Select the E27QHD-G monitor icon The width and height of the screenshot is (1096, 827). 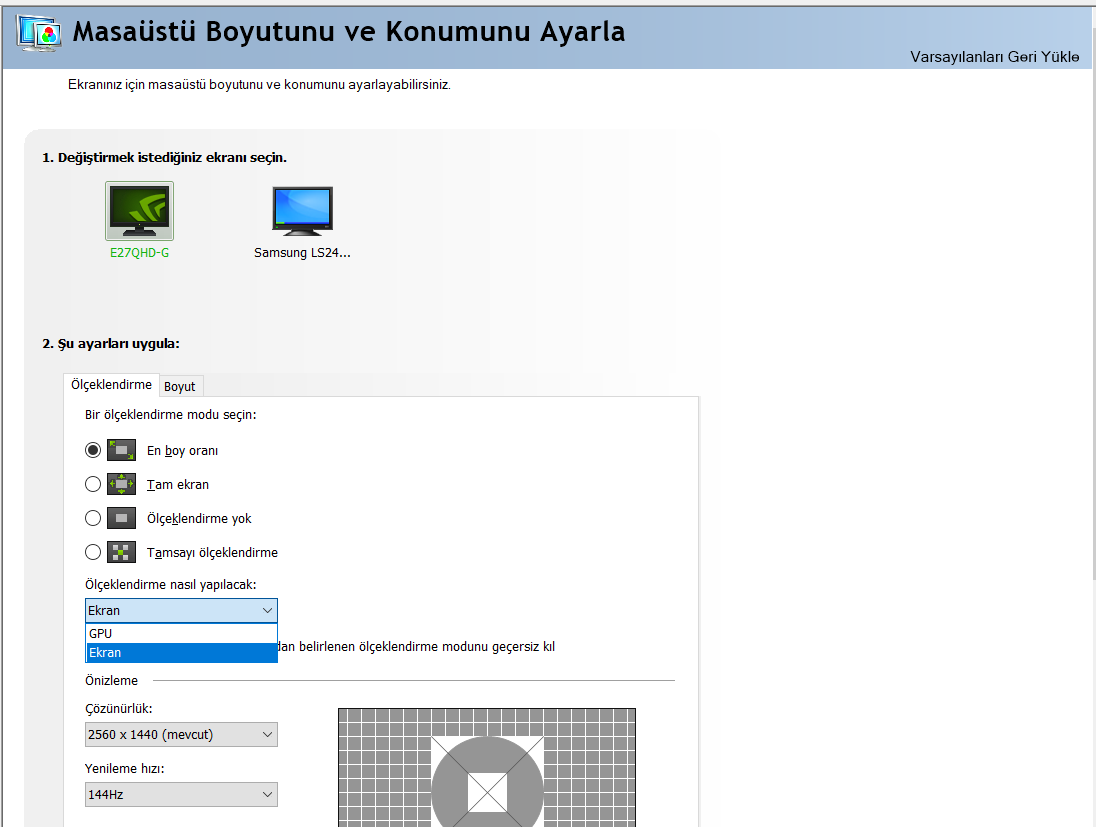[139, 211]
